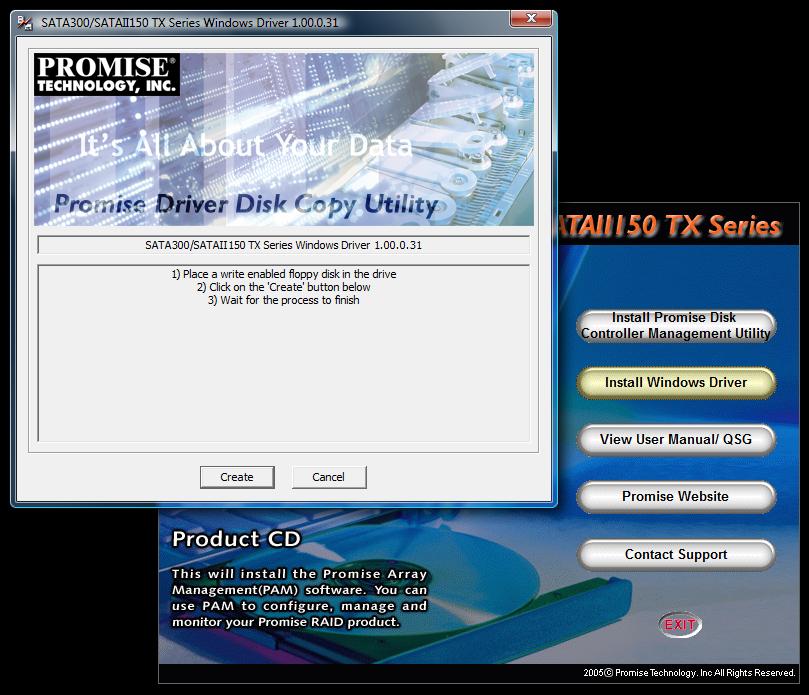
Task: Click the Promise Driver Disk Copy Utility banner text
Action: [245, 205]
